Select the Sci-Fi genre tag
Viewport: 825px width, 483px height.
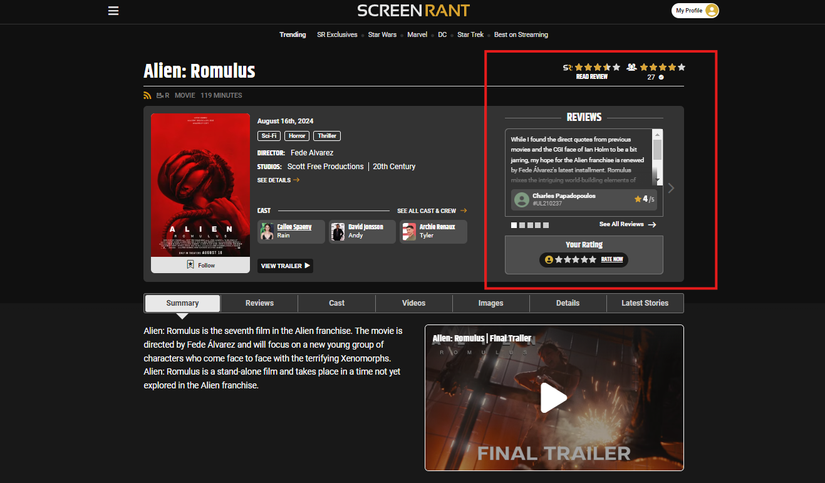(269, 136)
